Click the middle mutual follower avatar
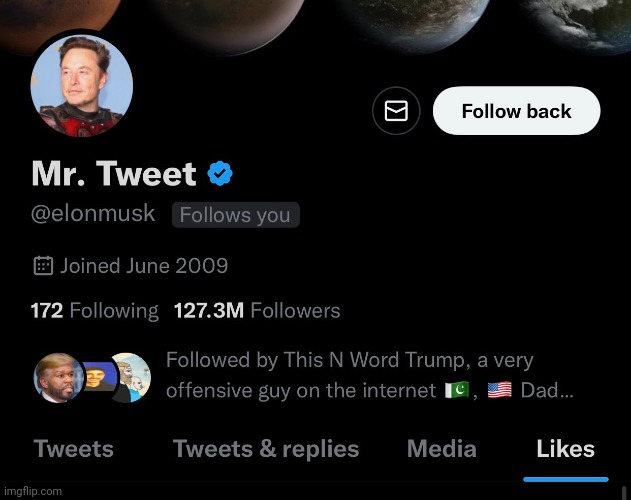This screenshot has width=631, height=500. [x=97, y=375]
